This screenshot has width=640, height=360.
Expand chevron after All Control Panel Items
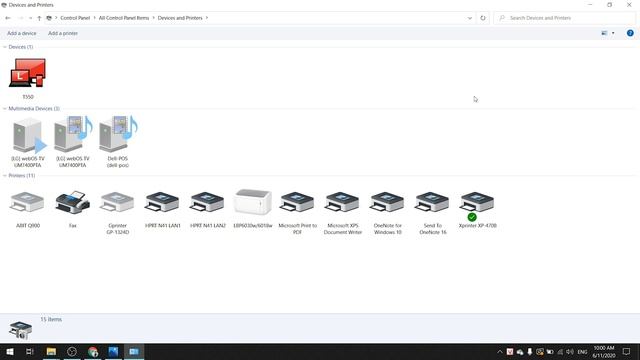point(153,18)
